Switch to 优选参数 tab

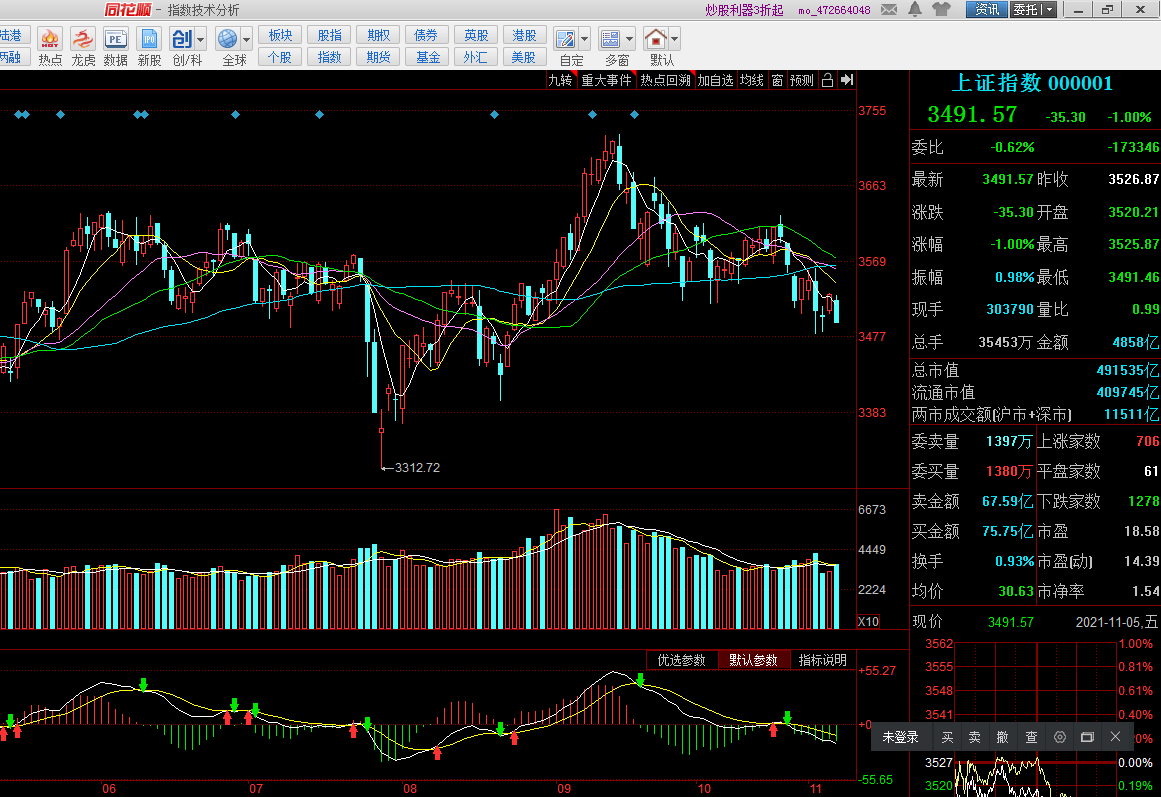pyautogui.click(x=682, y=660)
